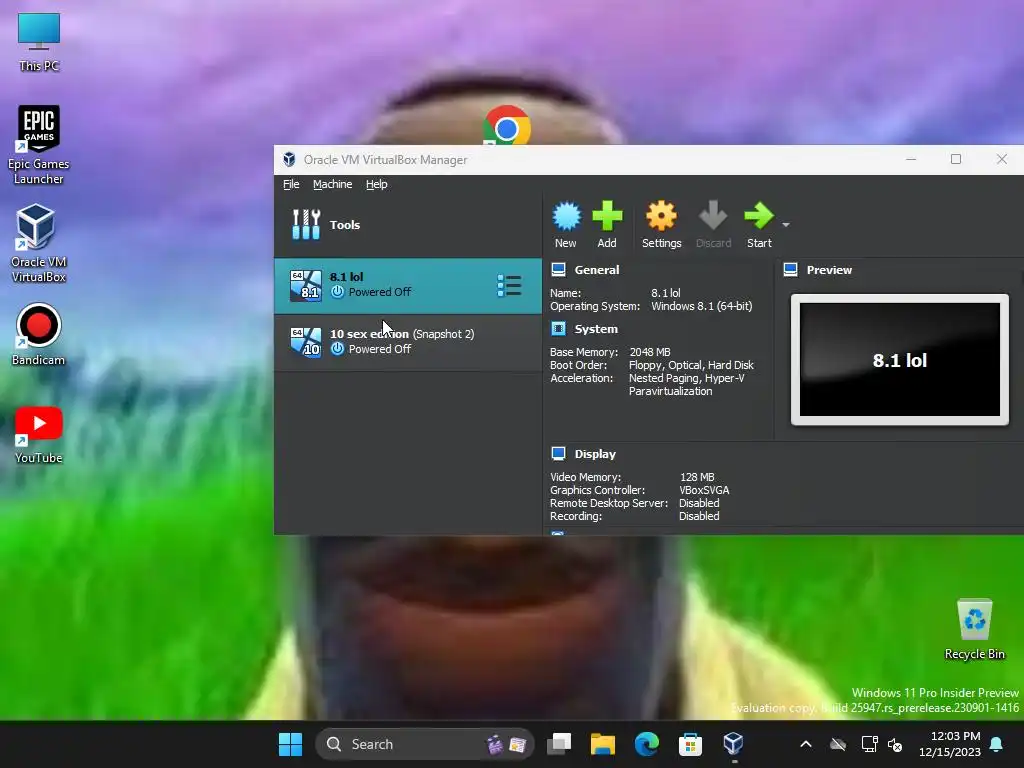This screenshot has height=768, width=1024.
Task: Open the File menu
Action: pos(291,184)
